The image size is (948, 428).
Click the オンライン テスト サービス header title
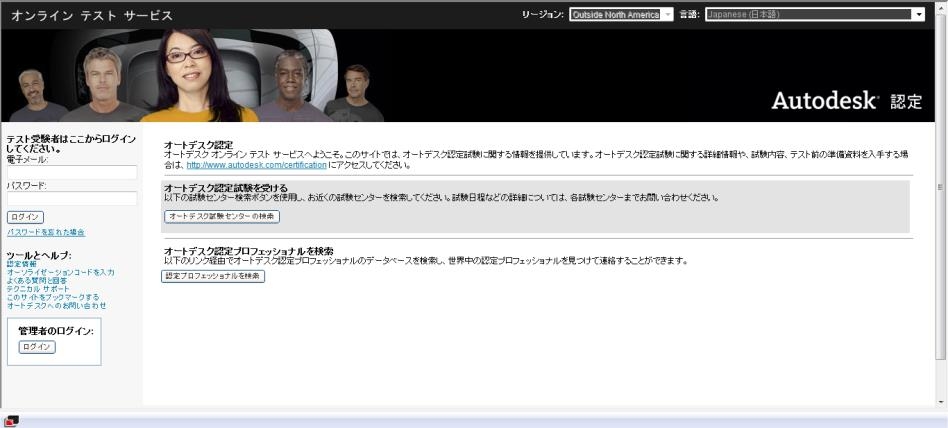point(92,16)
